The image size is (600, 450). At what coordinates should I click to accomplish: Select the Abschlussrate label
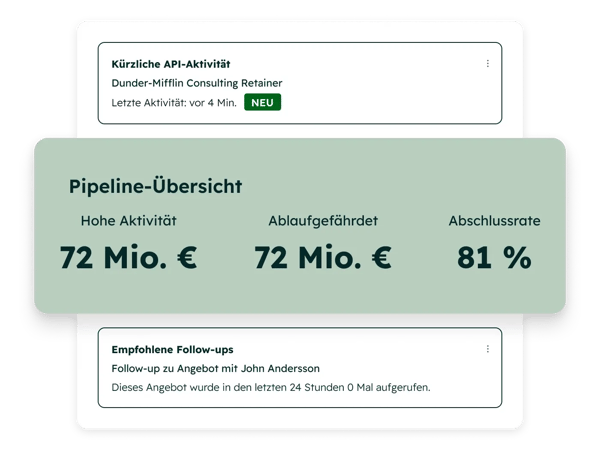(494, 220)
